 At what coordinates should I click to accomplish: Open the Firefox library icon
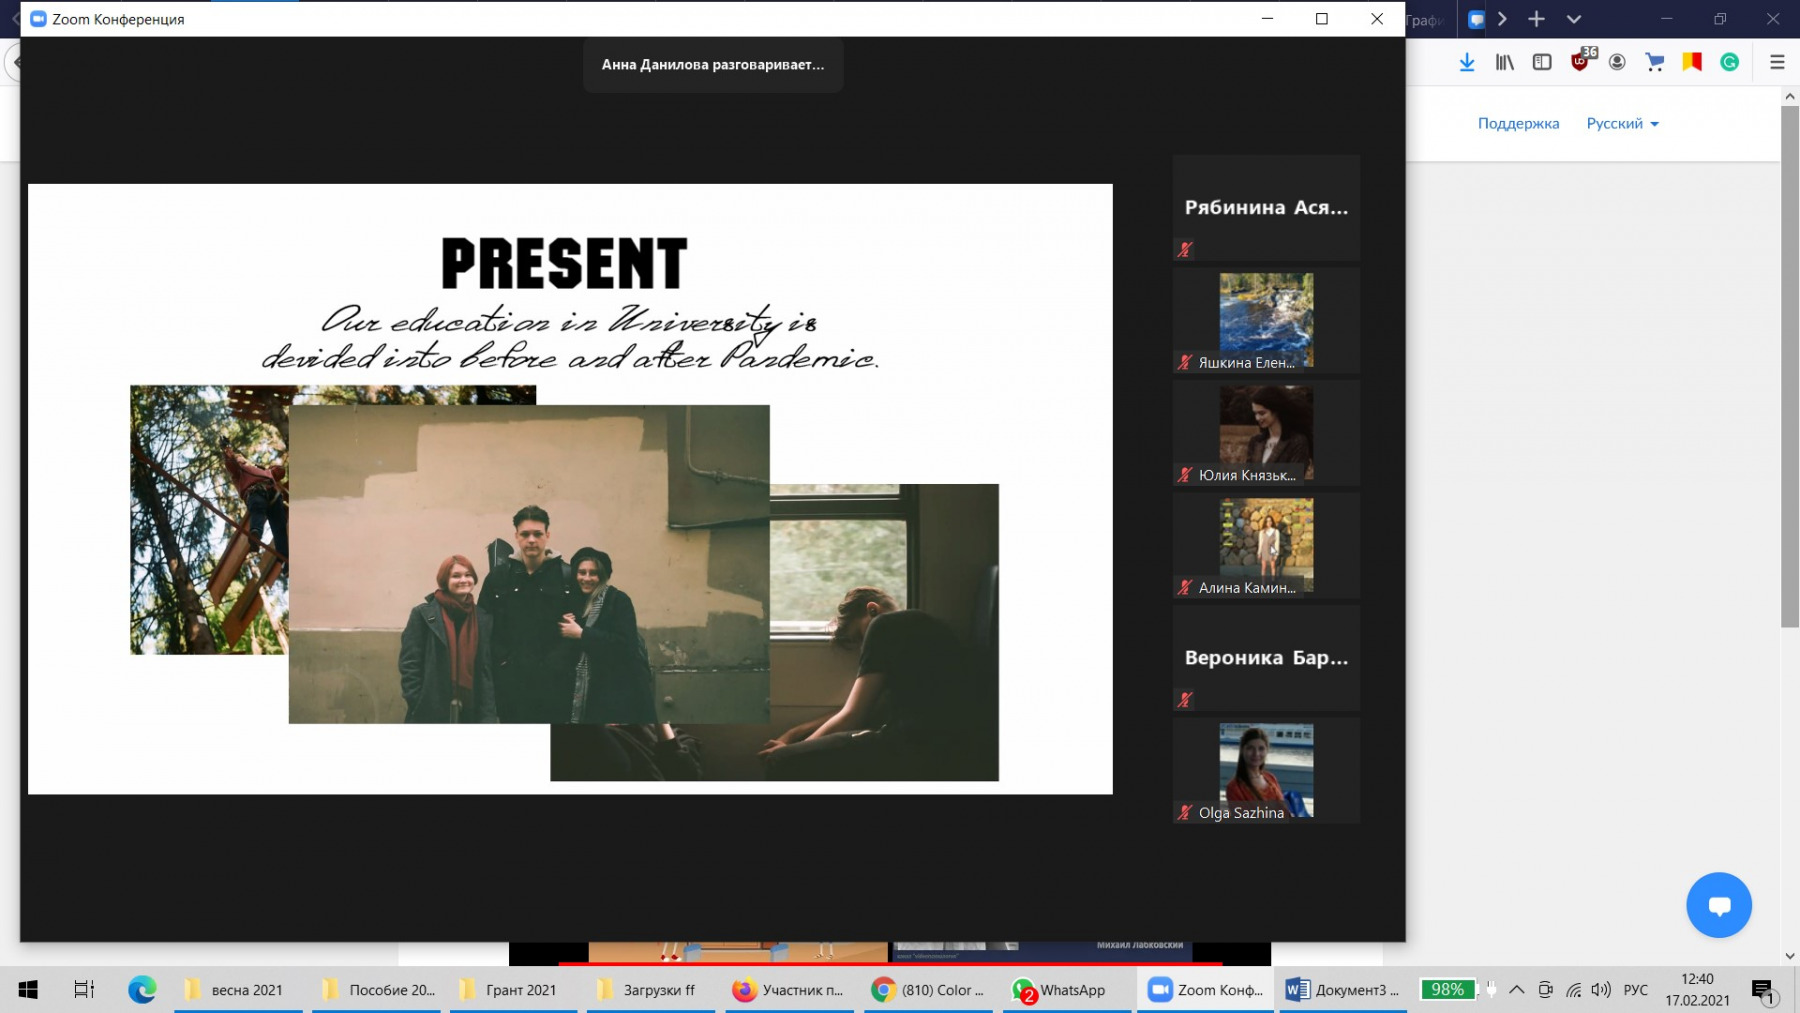1504,62
